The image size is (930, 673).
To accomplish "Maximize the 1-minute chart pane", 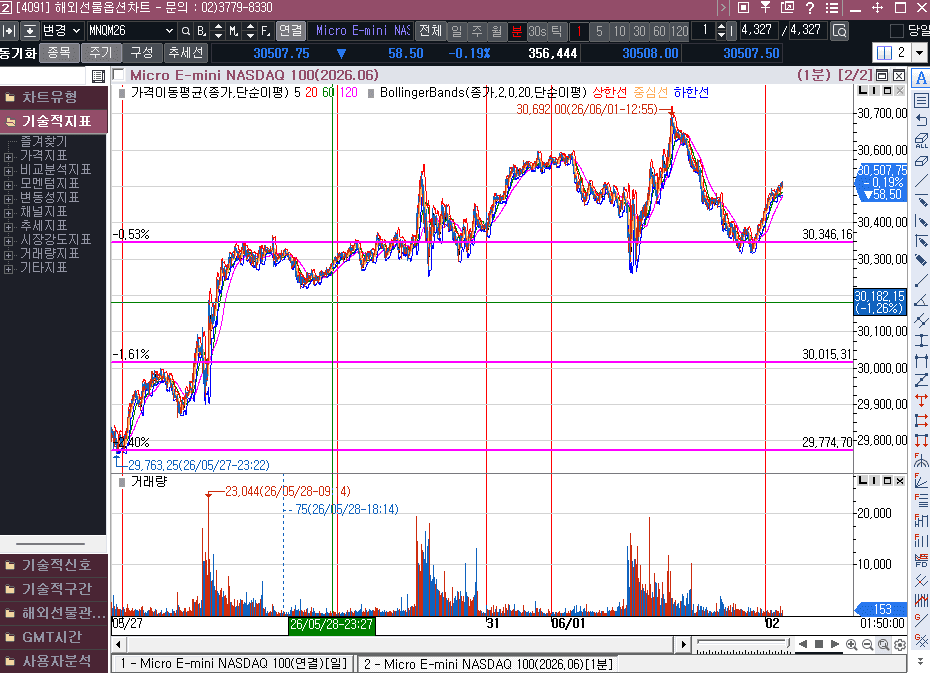I will pyautogui.click(x=882, y=75).
